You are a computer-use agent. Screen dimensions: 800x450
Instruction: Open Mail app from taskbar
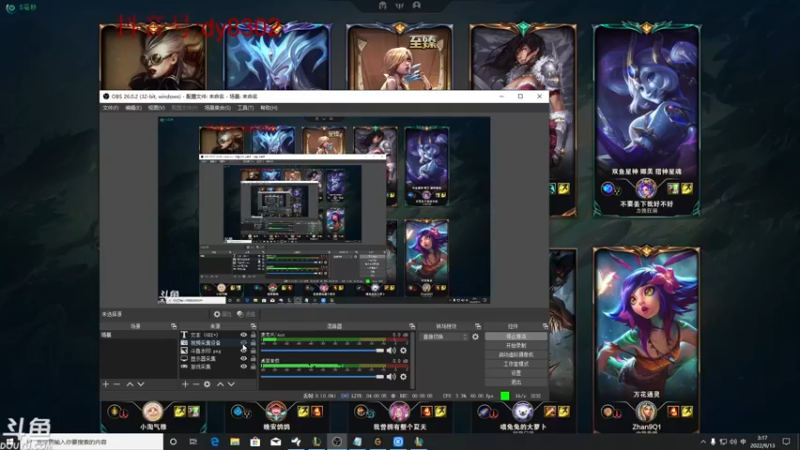pos(276,442)
